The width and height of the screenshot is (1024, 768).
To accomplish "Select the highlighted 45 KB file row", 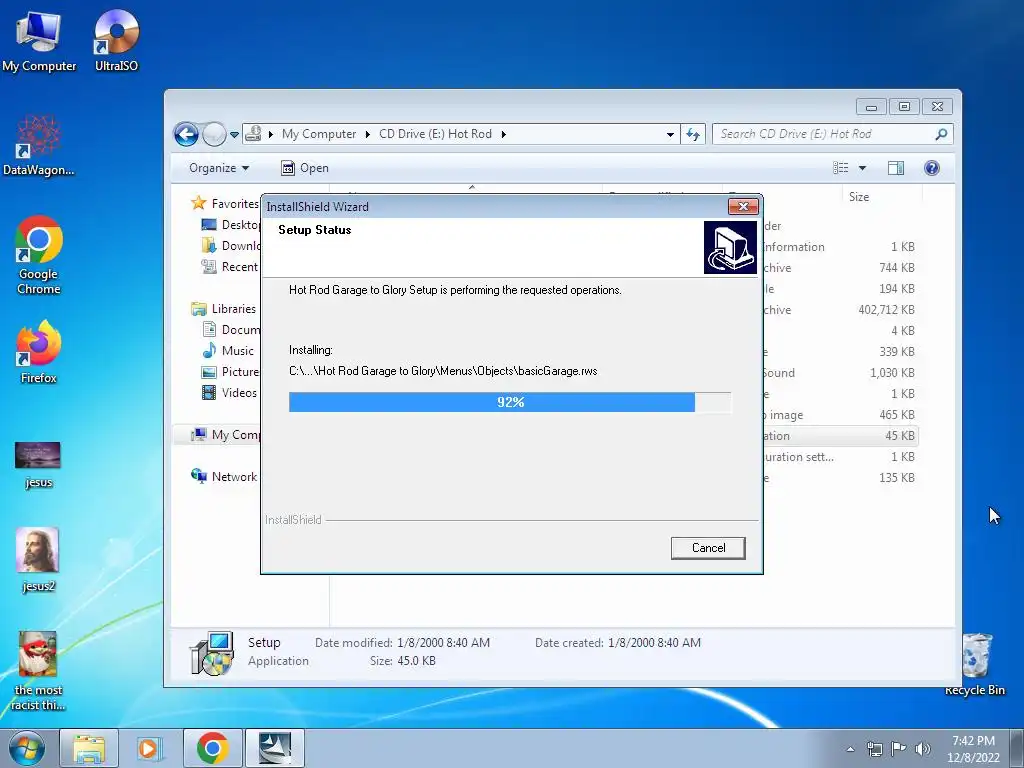I will coord(840,436).
